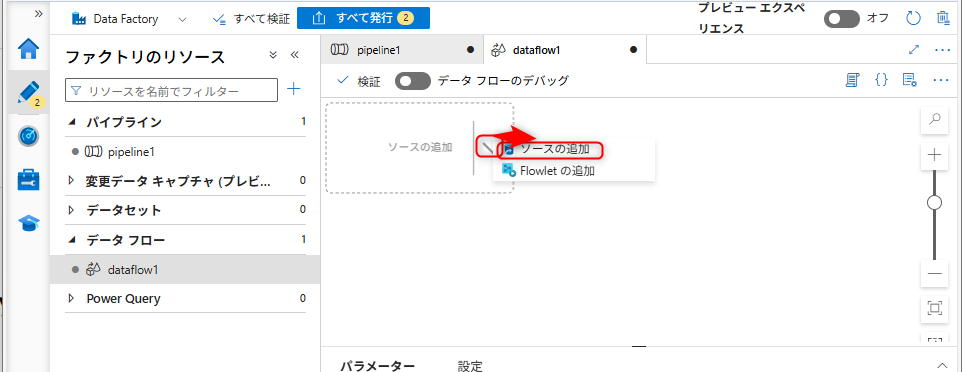Viewport: 962px width, 372px height.
Task: Collapse the bottom panel with chevron
Action: point(942,366)
